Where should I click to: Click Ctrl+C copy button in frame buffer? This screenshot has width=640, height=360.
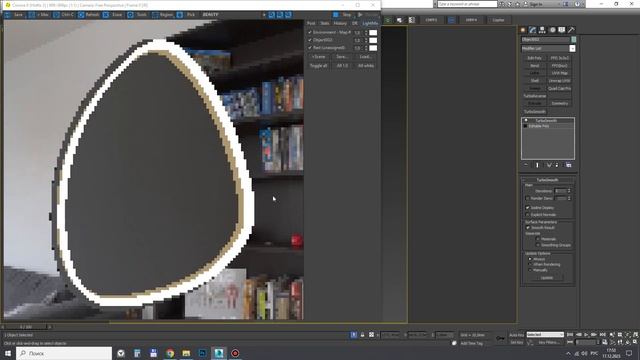click(x=64, y=15)
